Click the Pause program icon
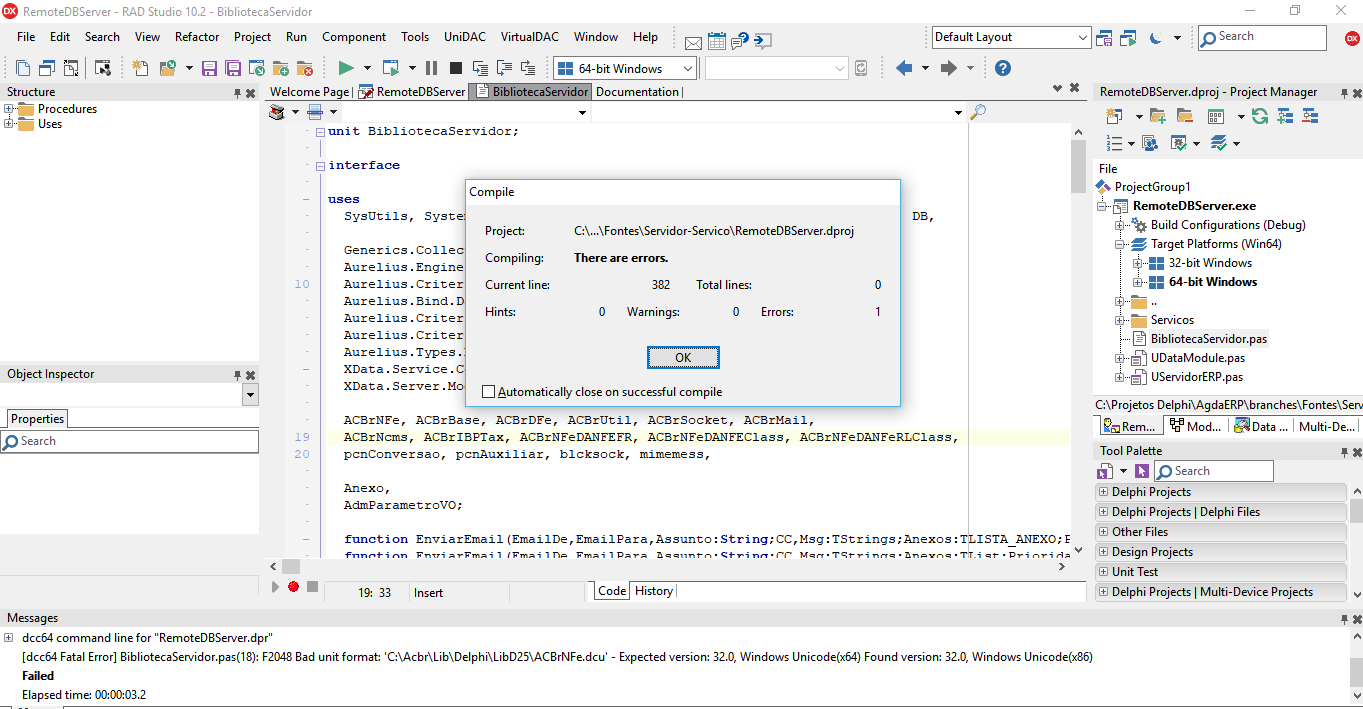 point(431,68)
